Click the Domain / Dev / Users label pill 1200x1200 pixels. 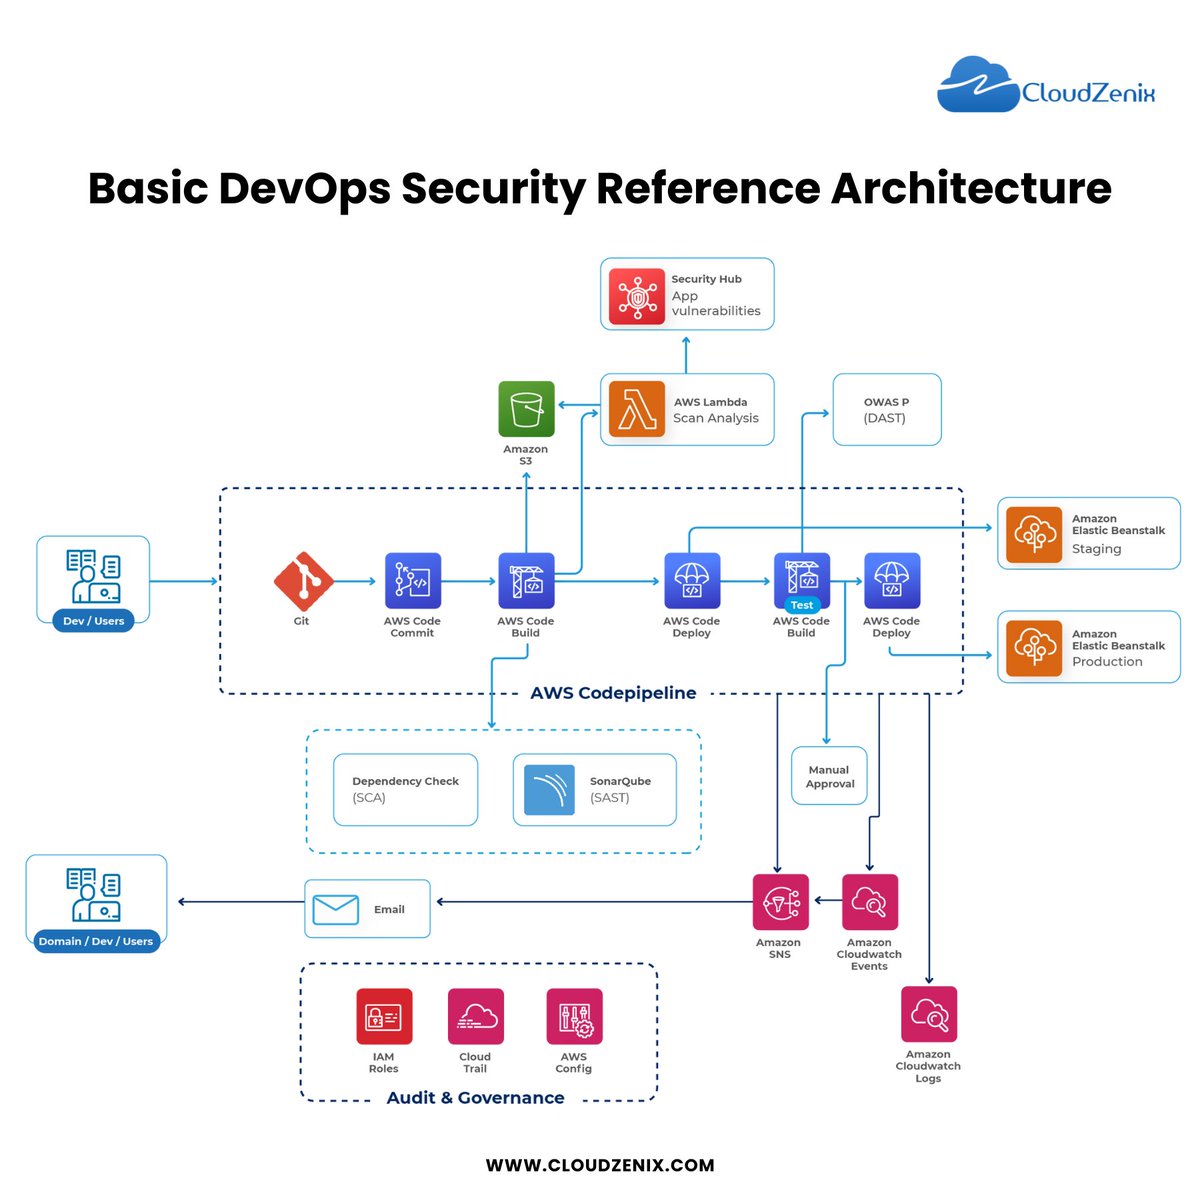(x=96, y=941)
